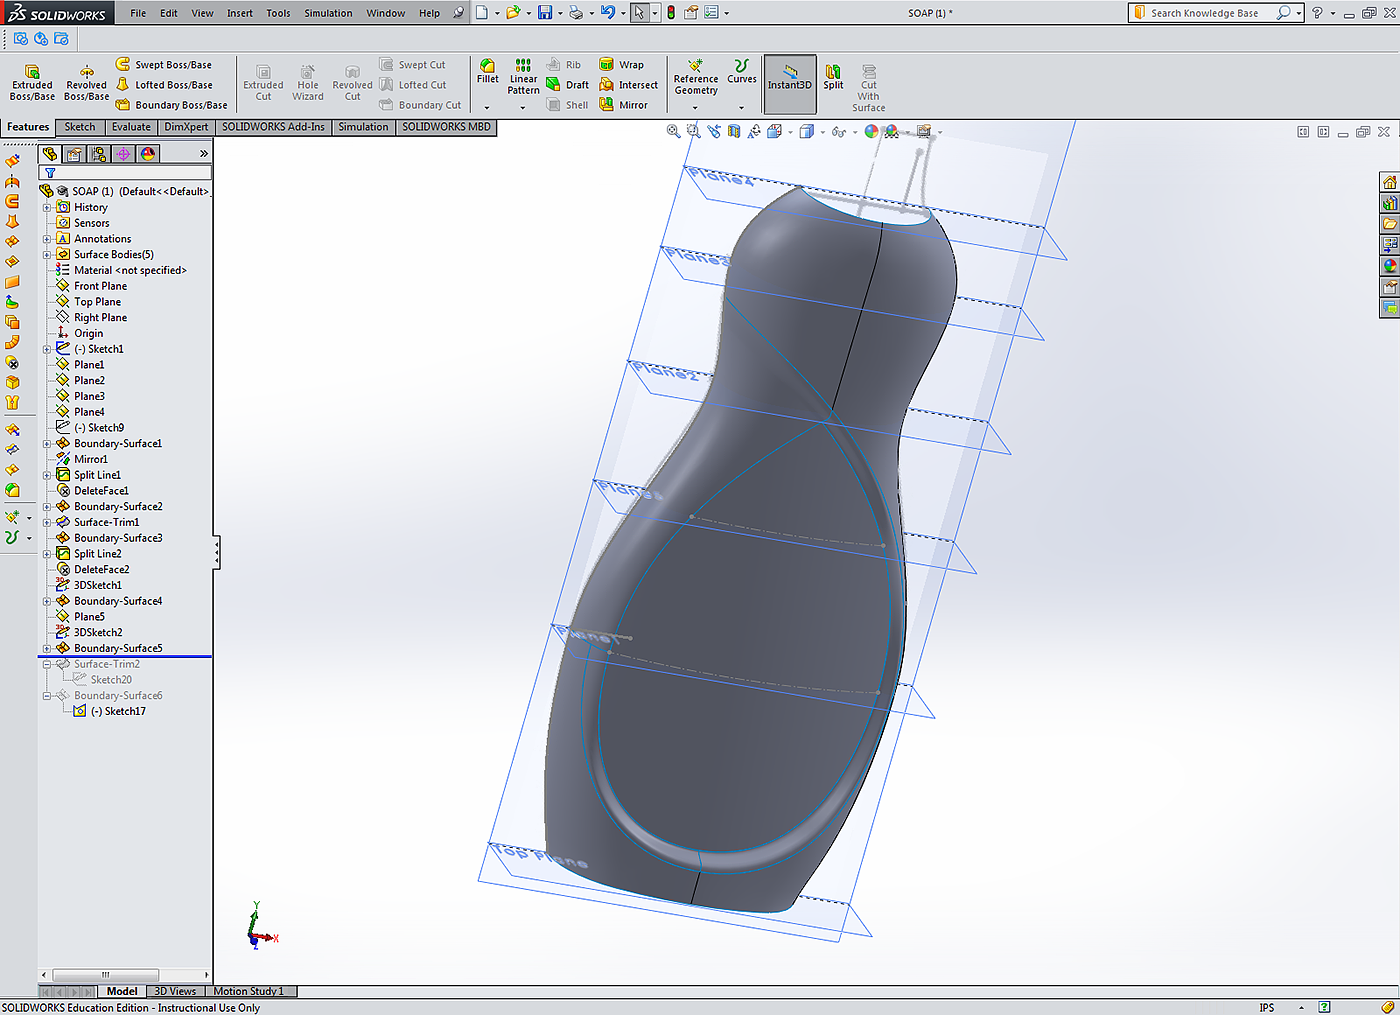Image resolution: width=1400 pixels, height=1015 pixels.
Task: Select the Revolved Boss/Base tool
Action: [87, 84]
